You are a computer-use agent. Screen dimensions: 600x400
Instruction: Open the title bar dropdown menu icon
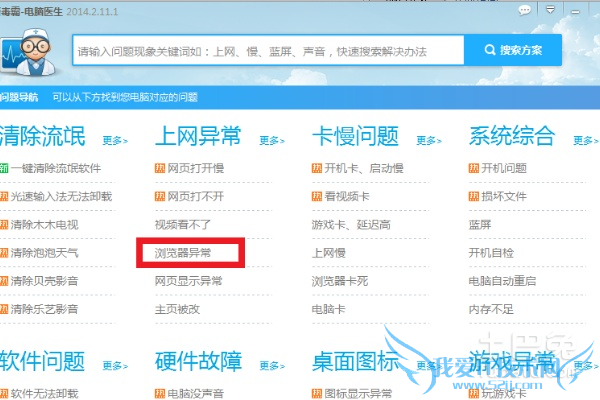[550, 10]
